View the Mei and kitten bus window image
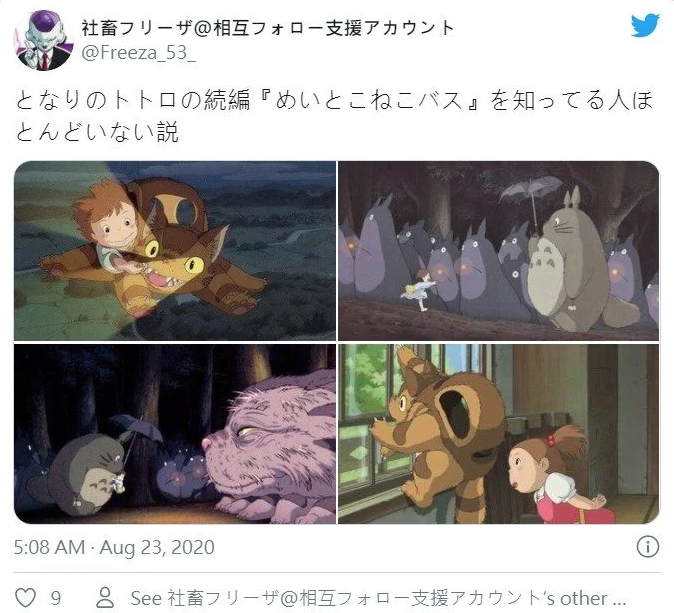Image resolution: width=674 pixels, height=613 pixels. tap(499, 434)
